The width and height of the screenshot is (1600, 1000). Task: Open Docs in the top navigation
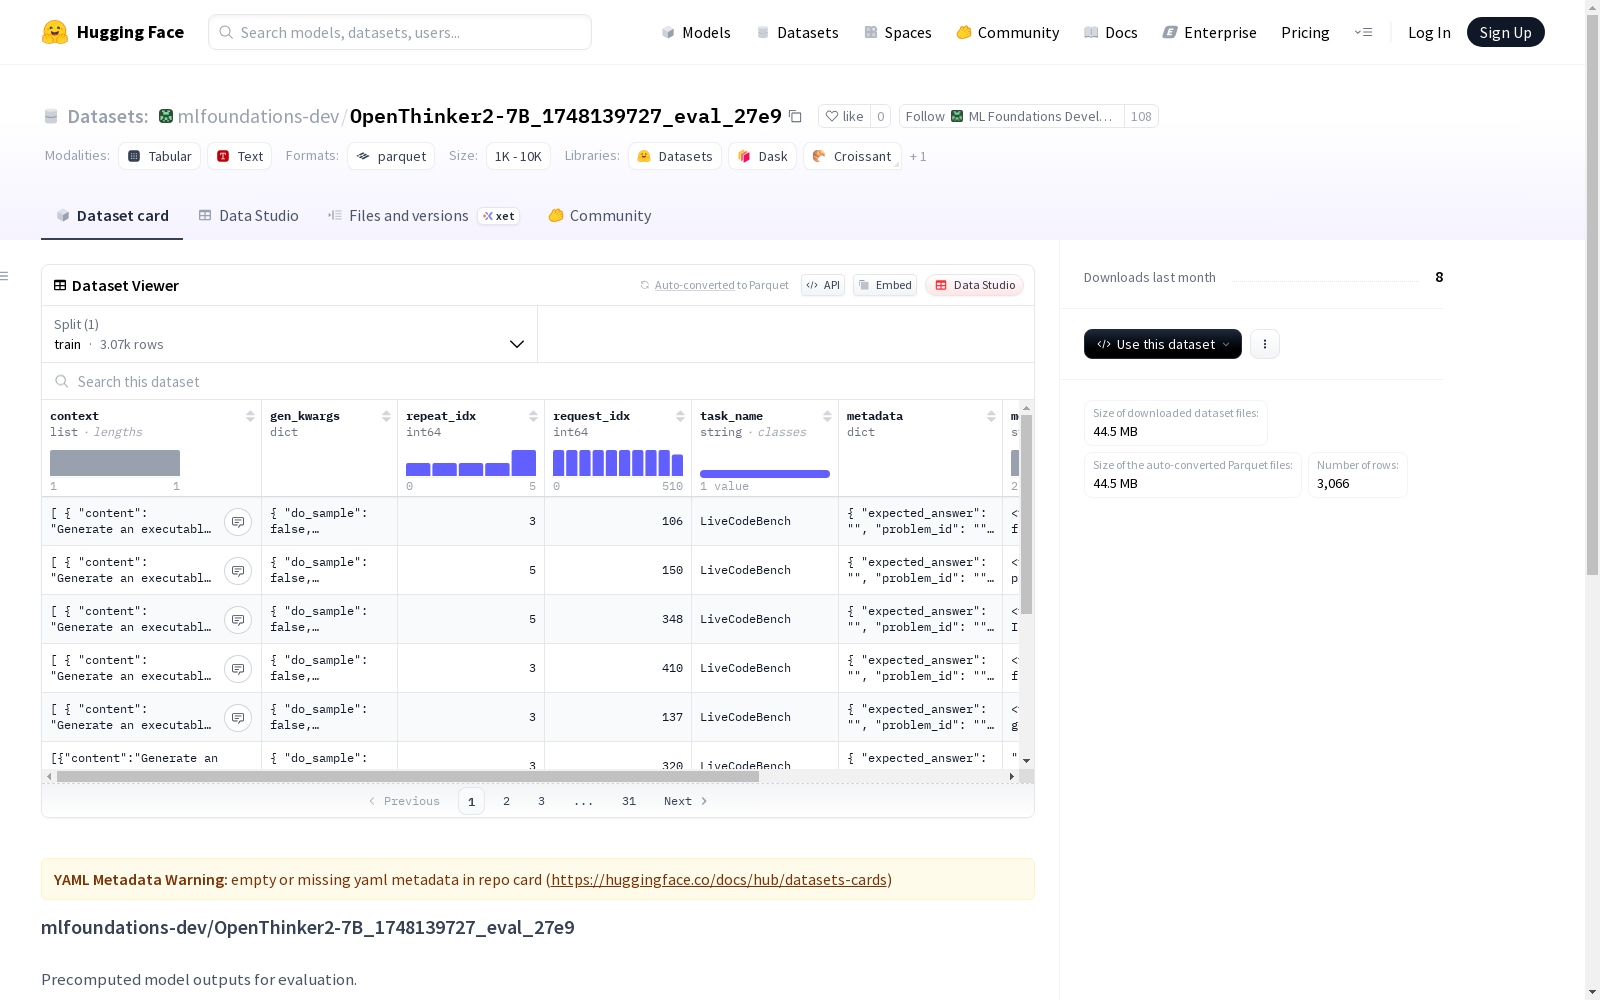(1111, 32)
